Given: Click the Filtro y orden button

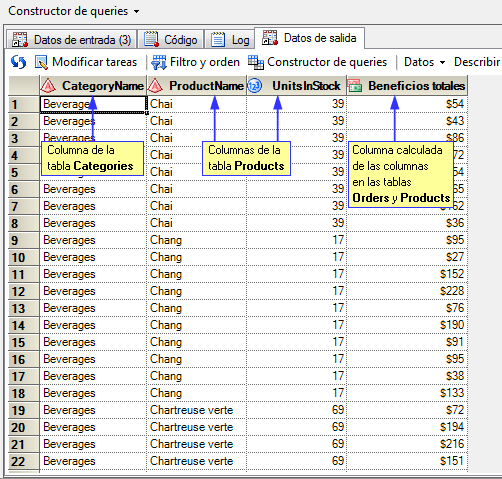Looking at the screenshot, I should point(195,62).
